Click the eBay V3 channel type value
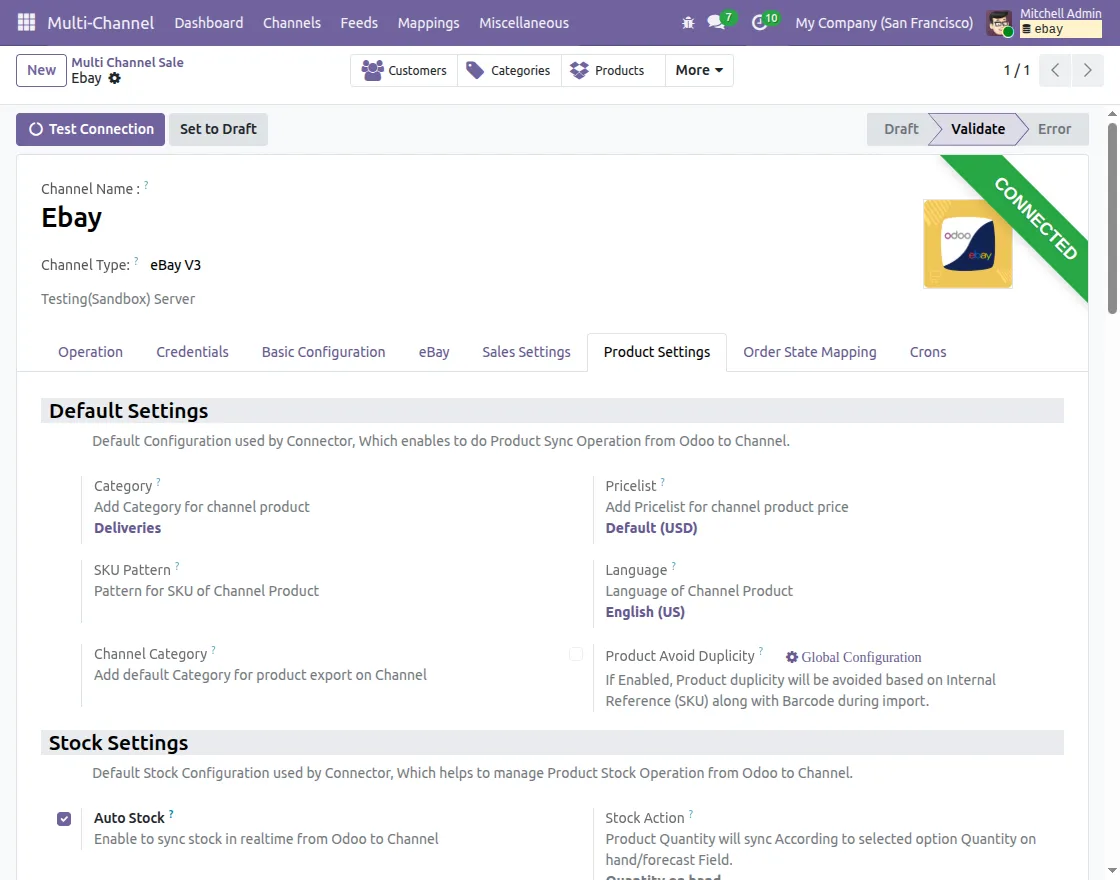This screenshot has height=880, width=1120. pyautogui.click(x=175, y=265)
